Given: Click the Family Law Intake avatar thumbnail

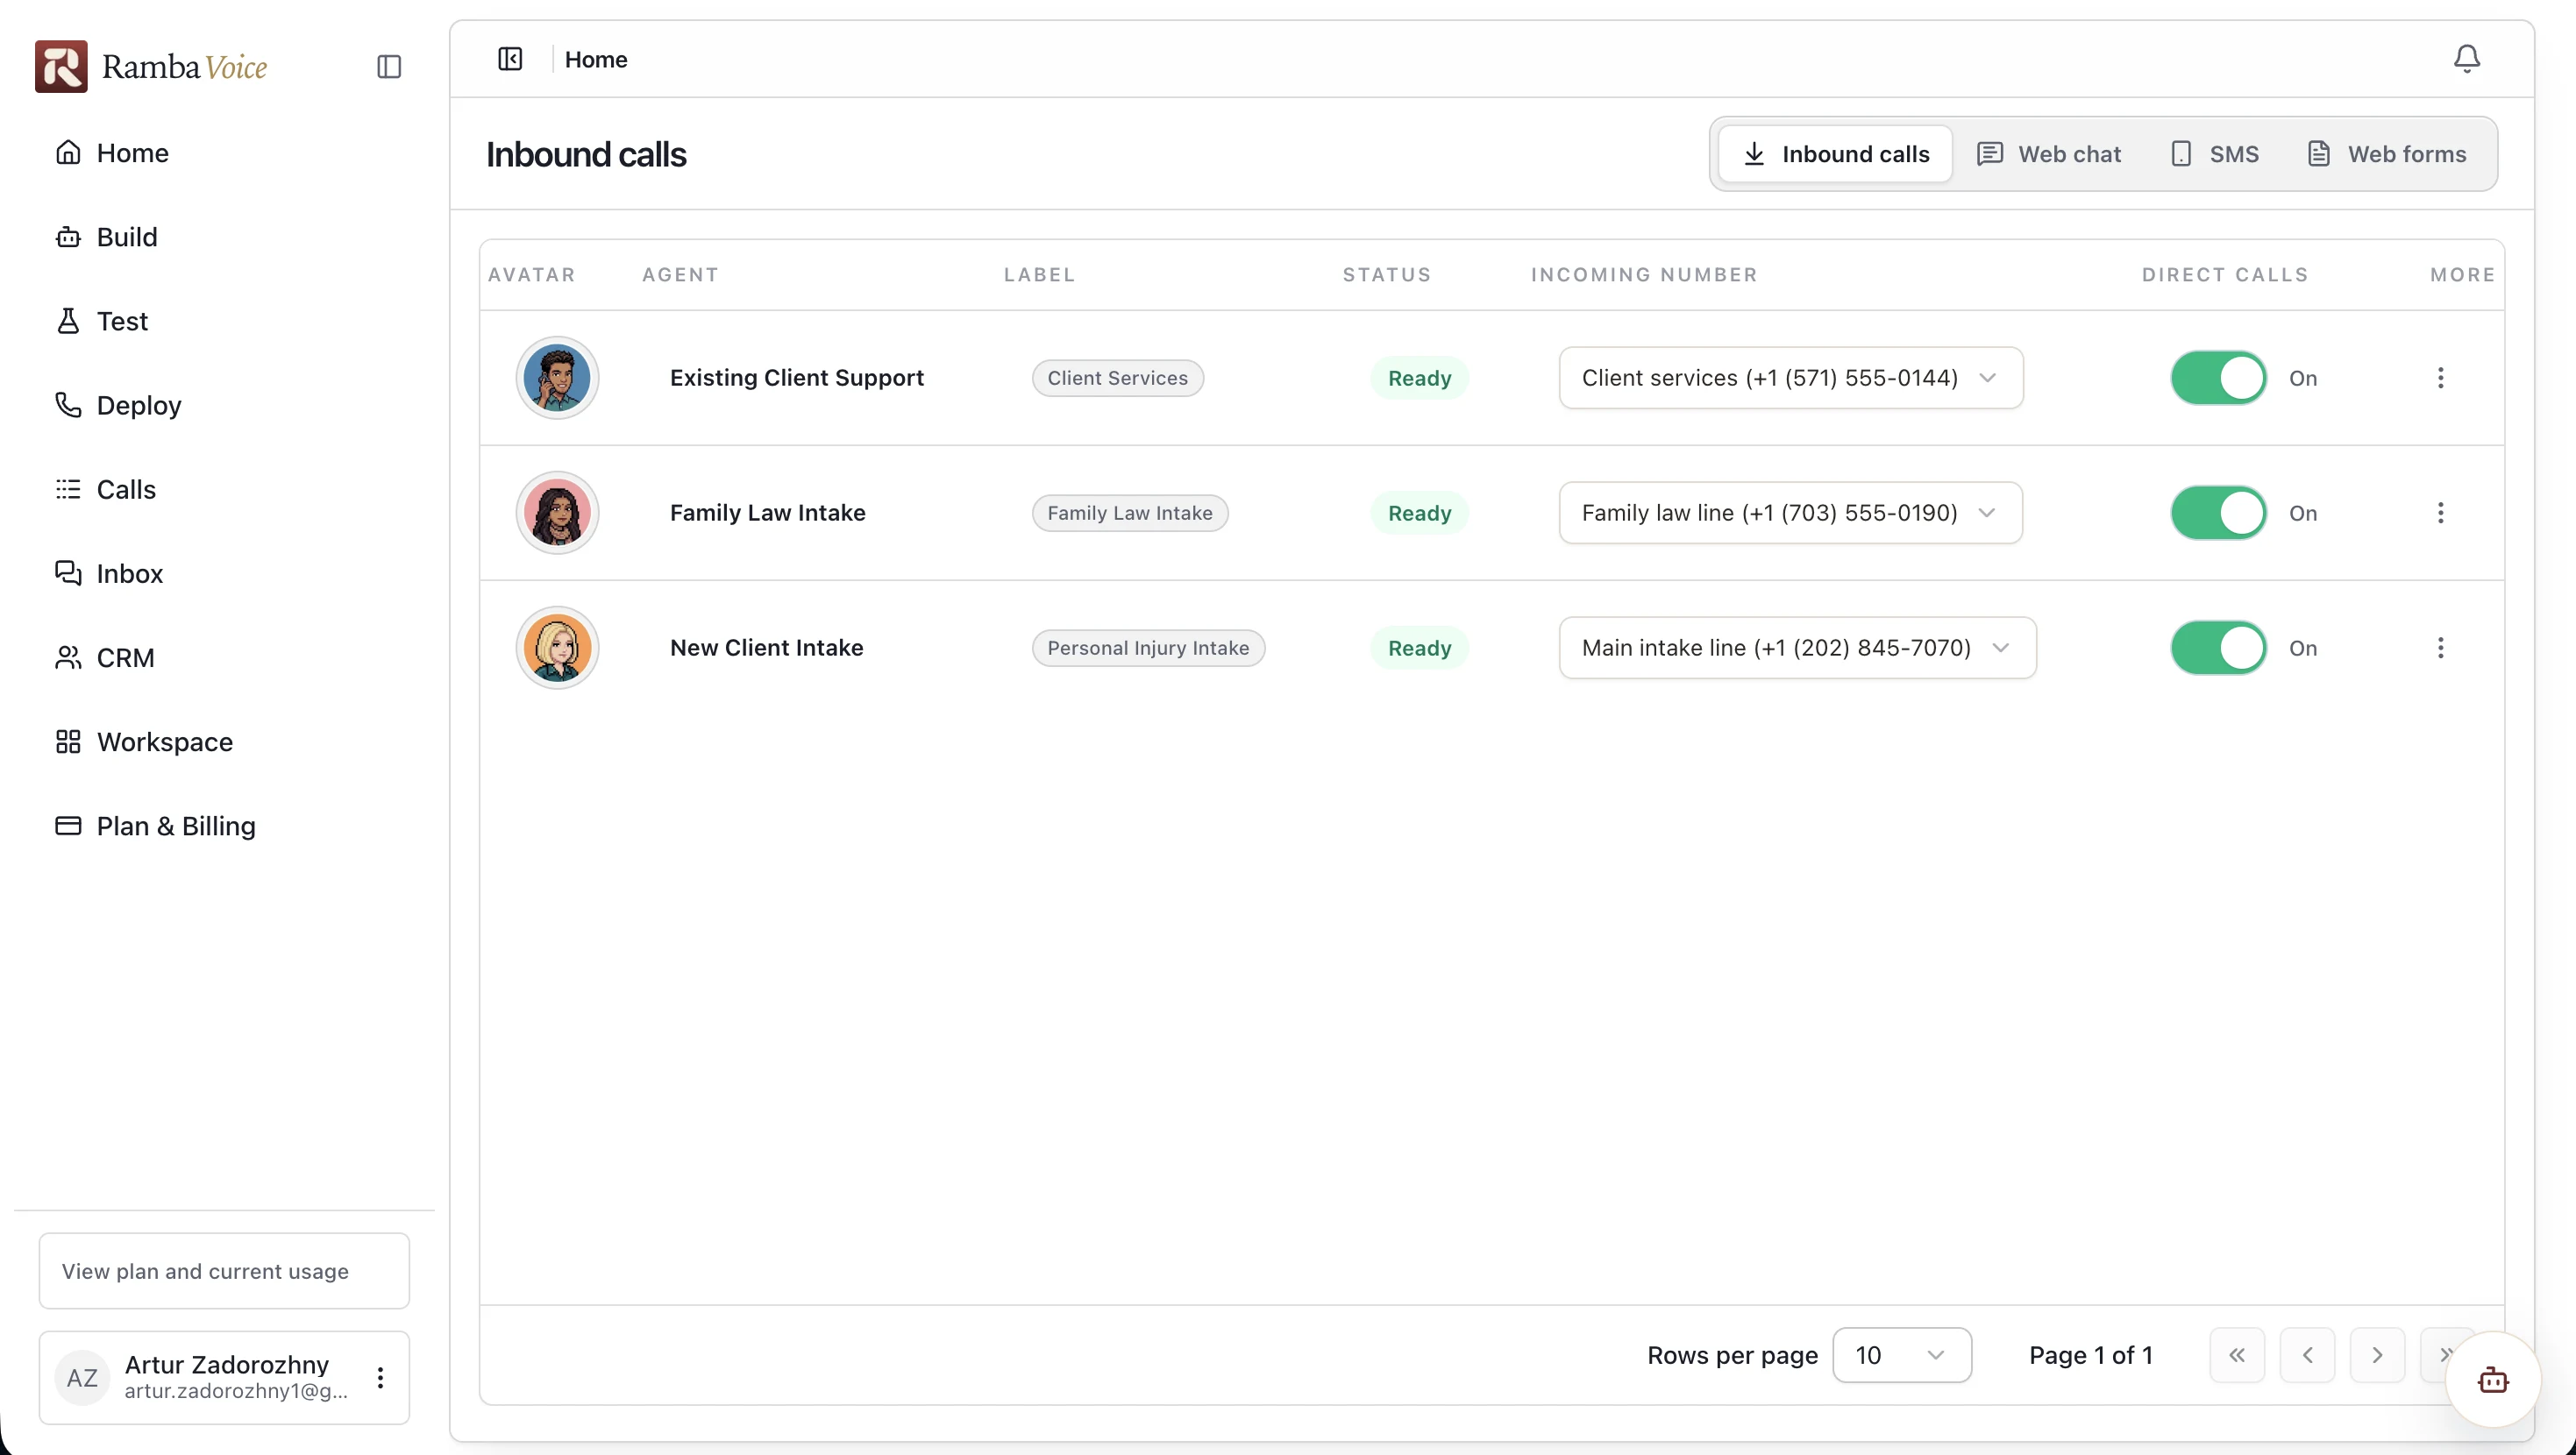Looking at the screenshot, I should (x=557, y=513).
